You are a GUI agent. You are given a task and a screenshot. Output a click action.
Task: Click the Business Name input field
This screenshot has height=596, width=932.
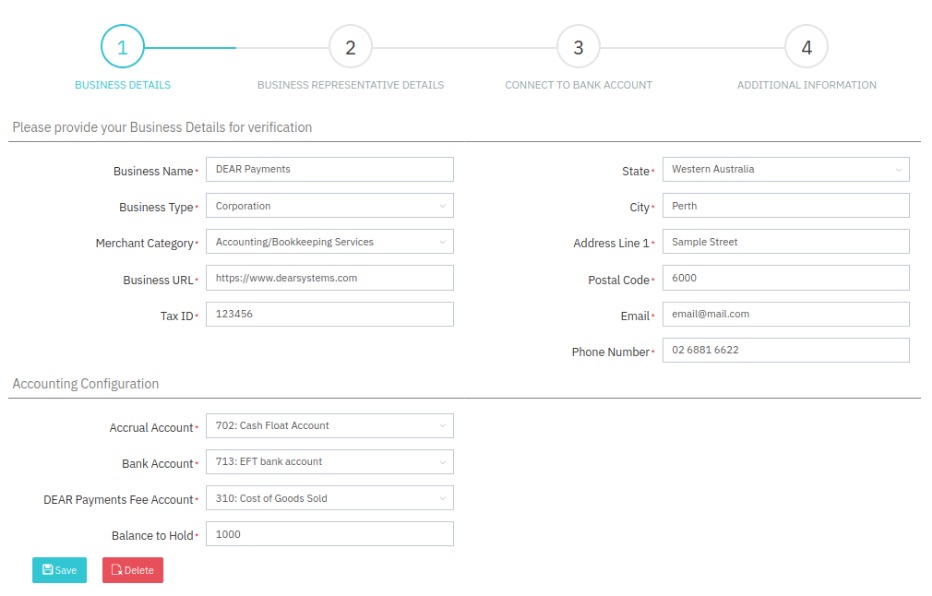tap(330, 169)
